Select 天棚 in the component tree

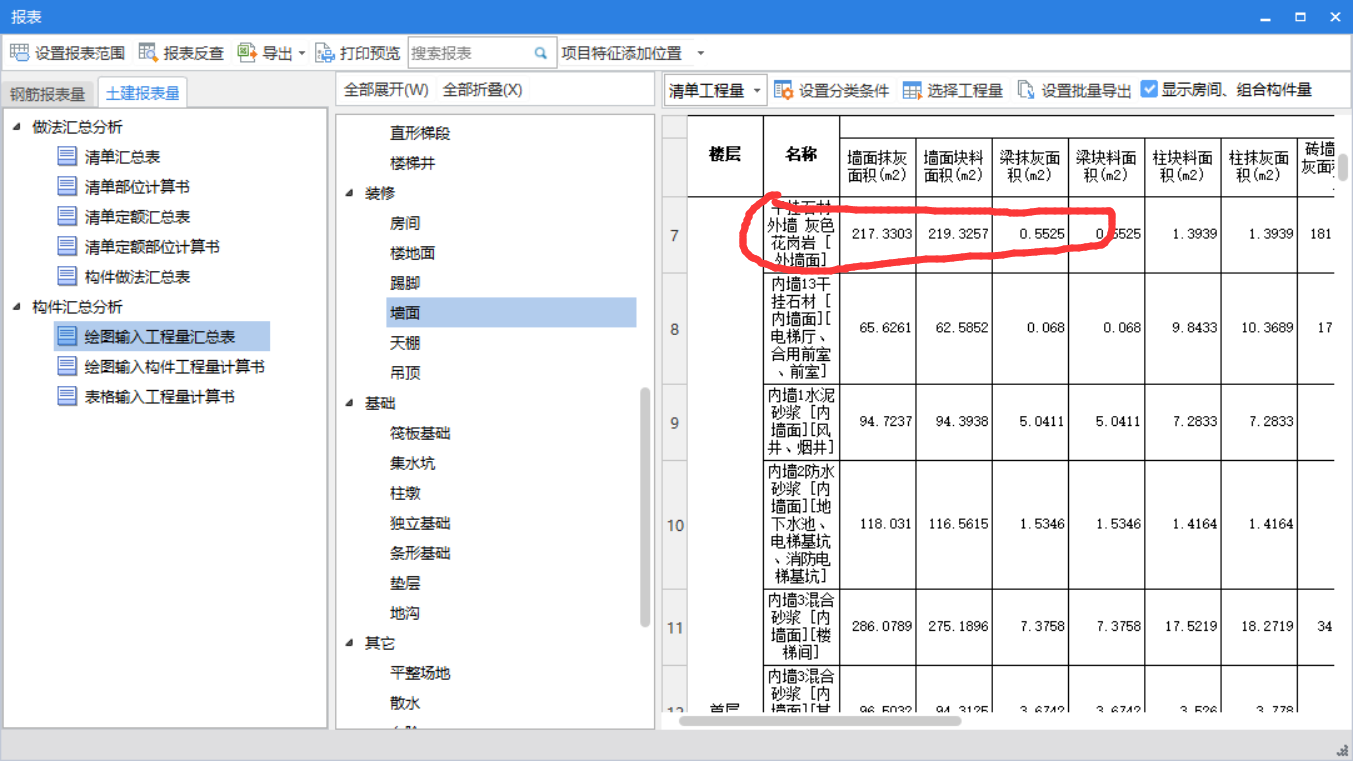(x=405, y=343)
